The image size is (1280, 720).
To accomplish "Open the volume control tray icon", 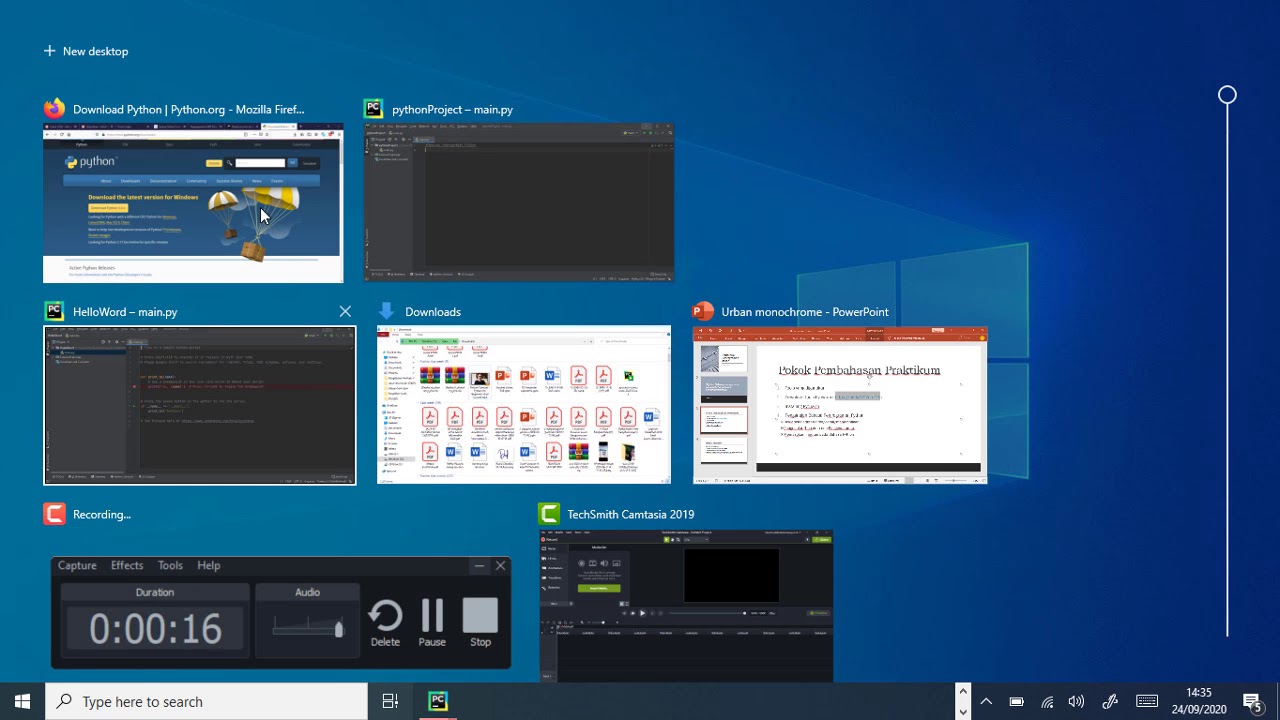I will pos(1076,701).
